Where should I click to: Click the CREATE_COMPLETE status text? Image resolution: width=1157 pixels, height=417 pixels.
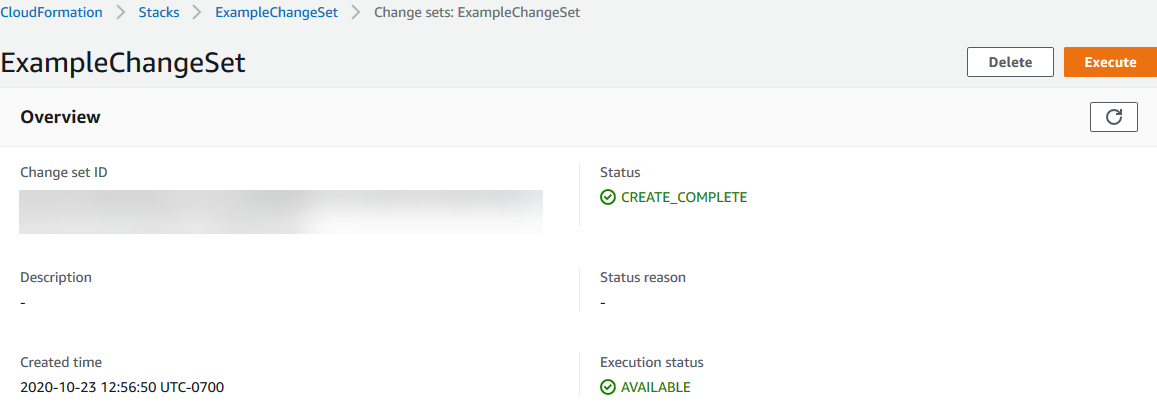click(x=684, y=197)
